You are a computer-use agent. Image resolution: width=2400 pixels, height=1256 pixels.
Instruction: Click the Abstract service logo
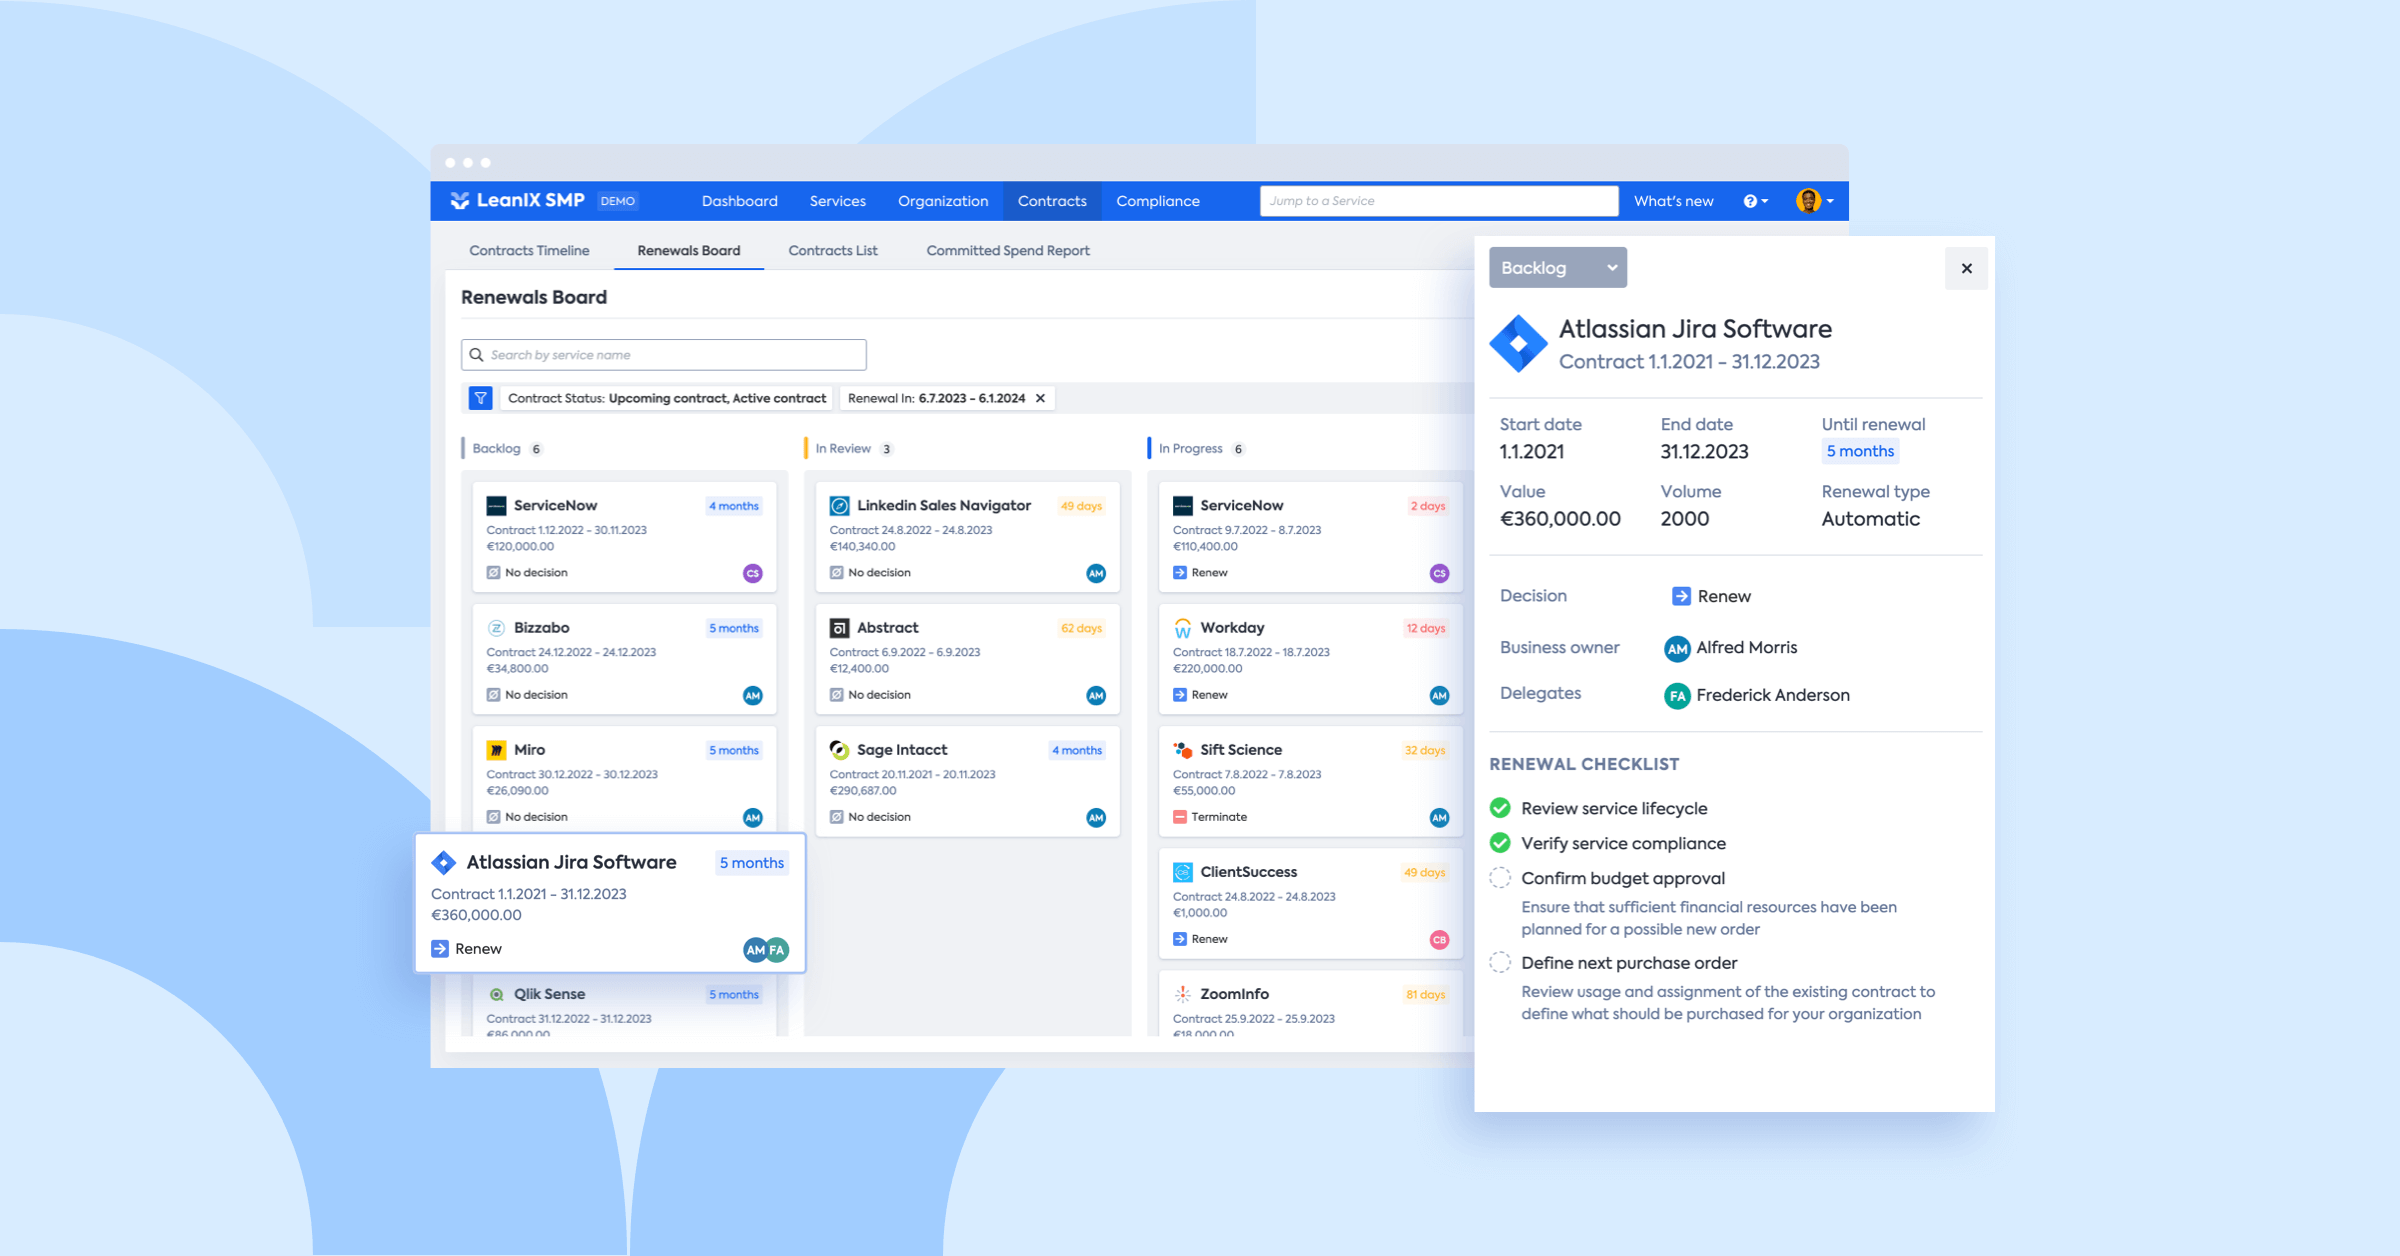click(839, 628)
